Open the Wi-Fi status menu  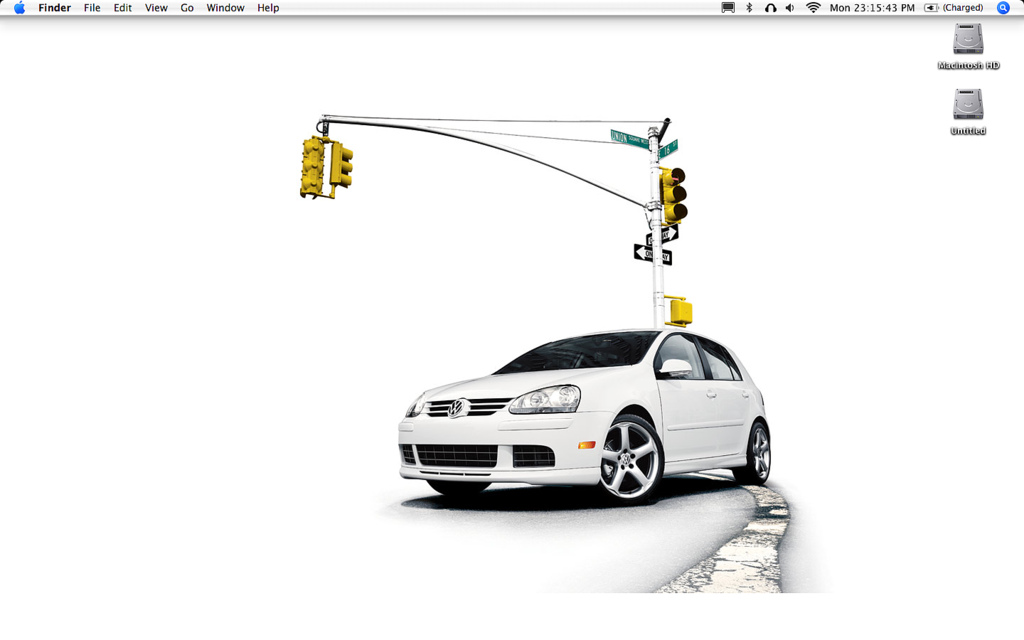coord(813,8)
